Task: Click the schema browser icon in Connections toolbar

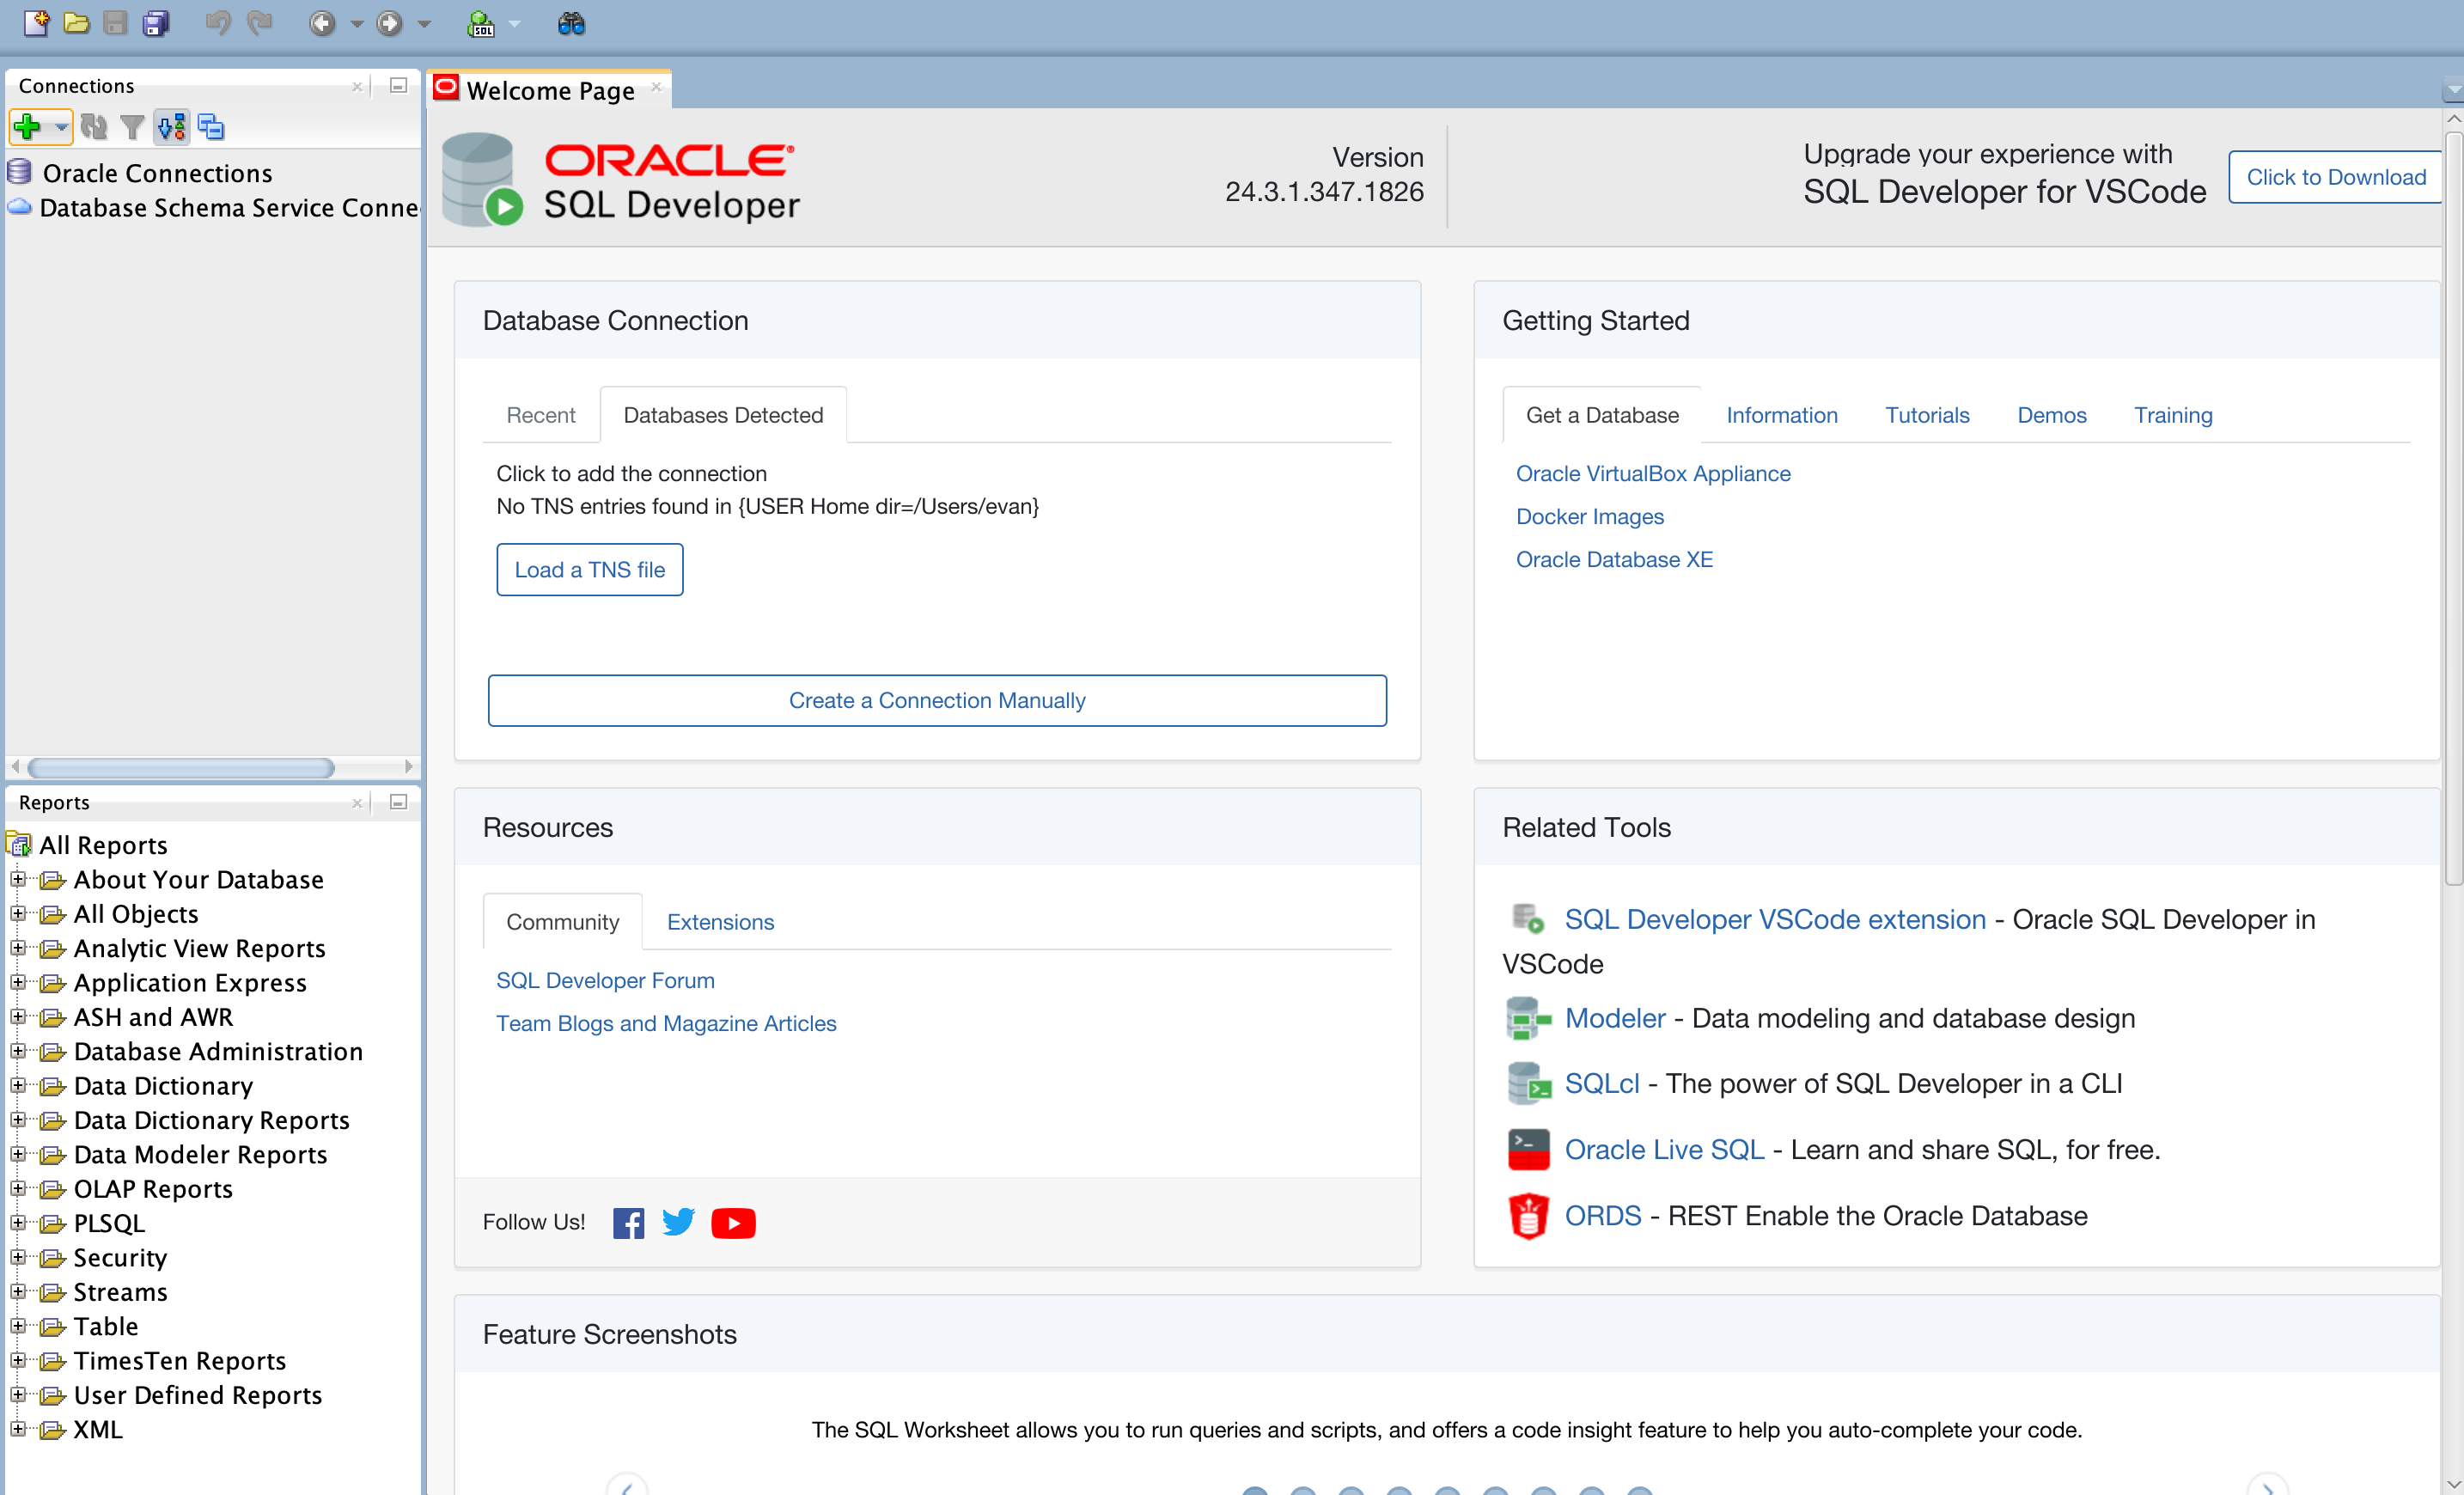Action: click(x=171, y=127)
